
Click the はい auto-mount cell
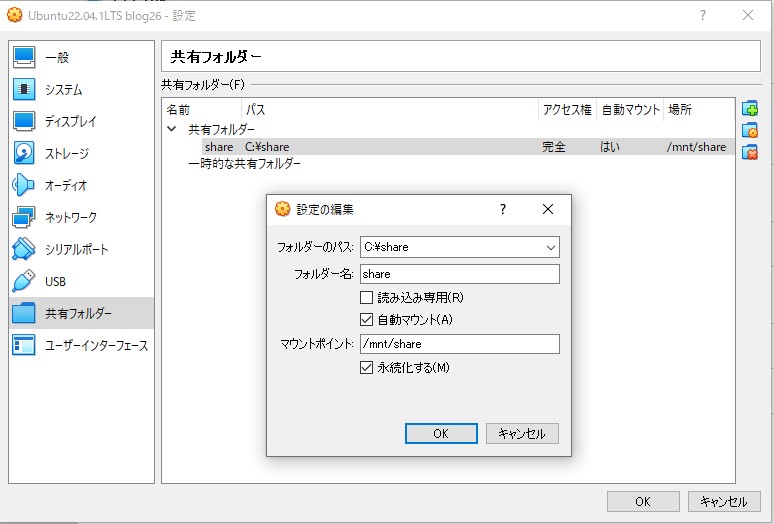pos(610,147)
